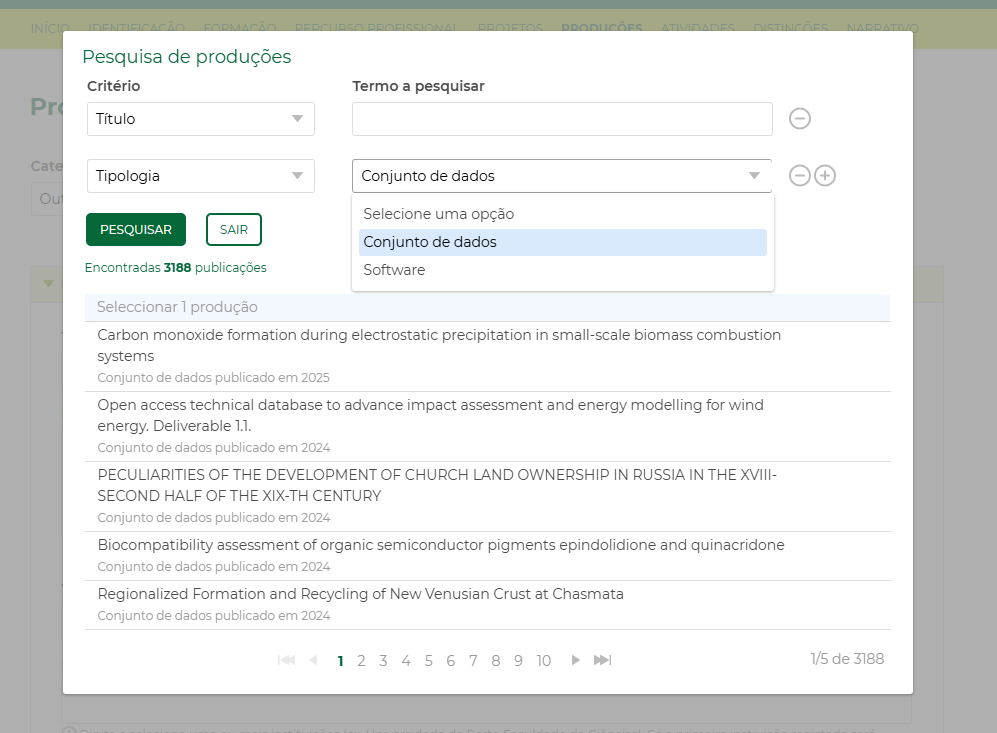The image size is (997, 733).
Task: Remove the Tipologia criterion row
Action: pyautogui.click(x=799, y=175)
